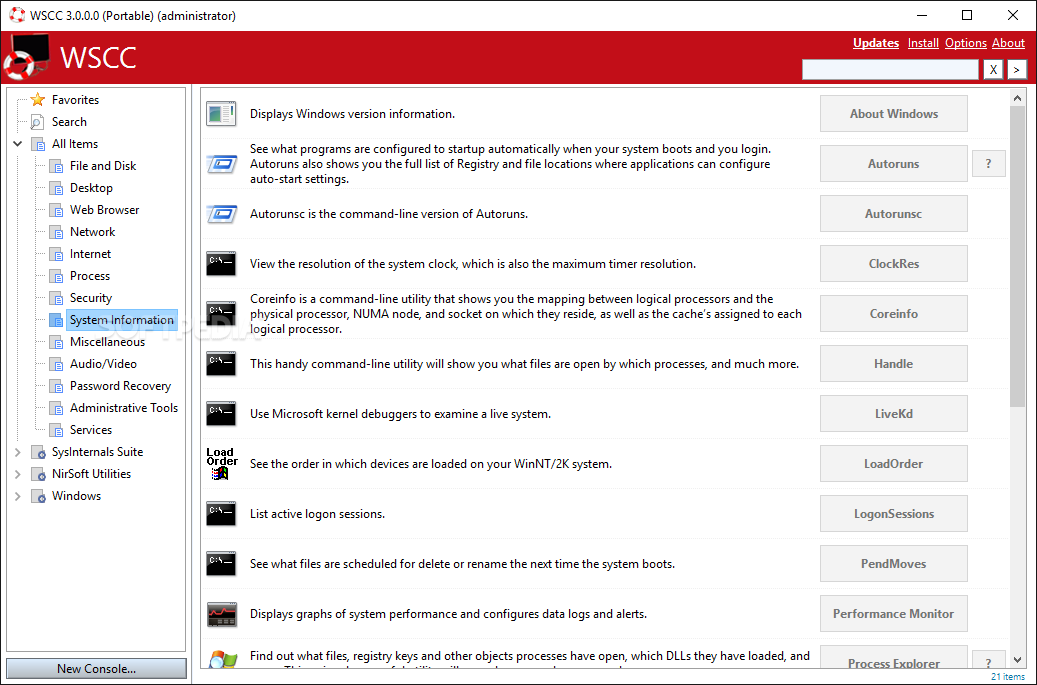Expand the Windows tree node
The image size is (1037, 685).
click(x=18, y=496)
